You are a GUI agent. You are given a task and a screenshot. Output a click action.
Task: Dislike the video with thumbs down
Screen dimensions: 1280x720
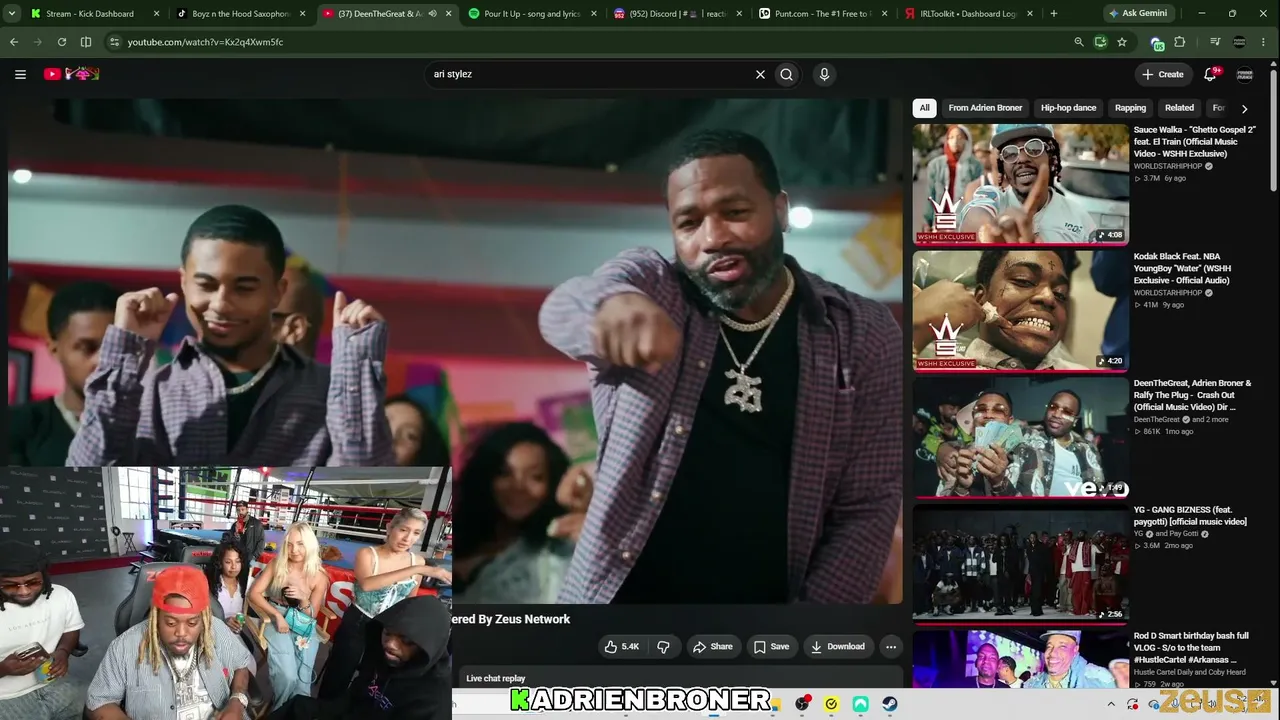click(x=663, y=647)
